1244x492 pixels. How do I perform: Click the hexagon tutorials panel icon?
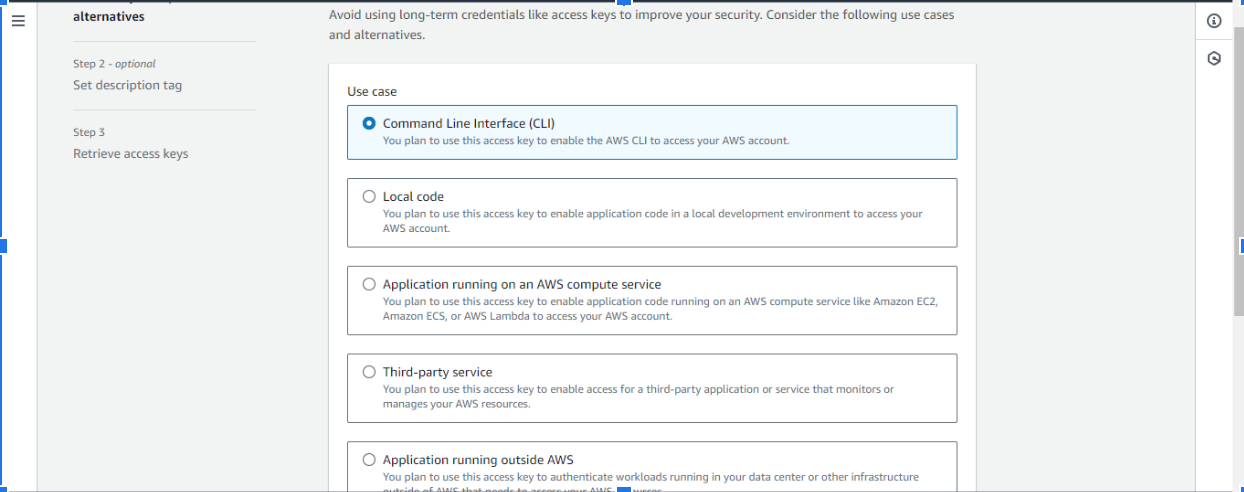pos(1214,59)
